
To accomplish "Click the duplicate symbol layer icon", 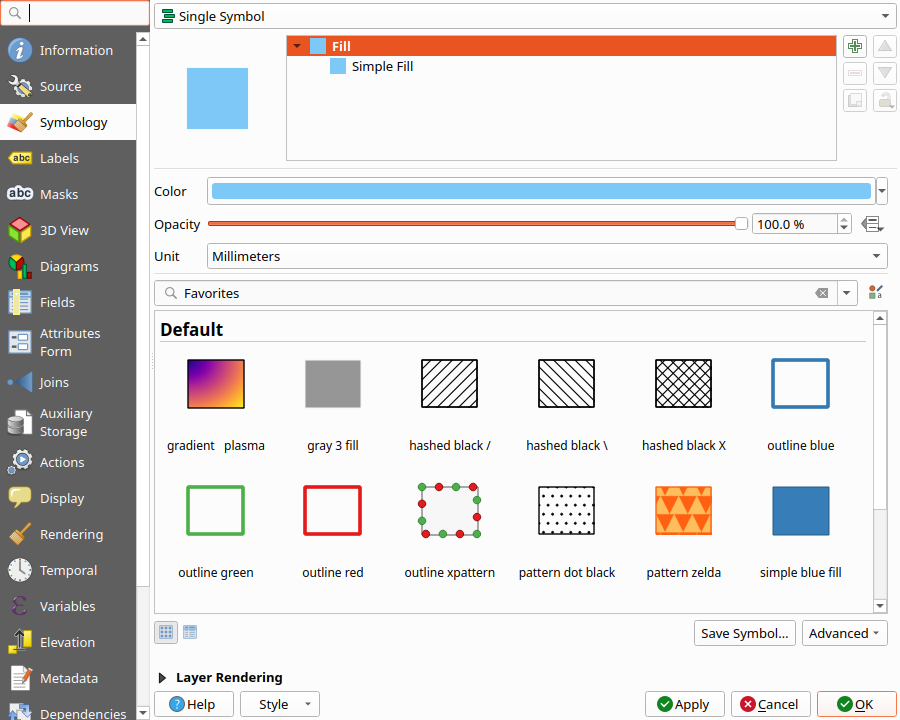I will click(x=855, y=100).
